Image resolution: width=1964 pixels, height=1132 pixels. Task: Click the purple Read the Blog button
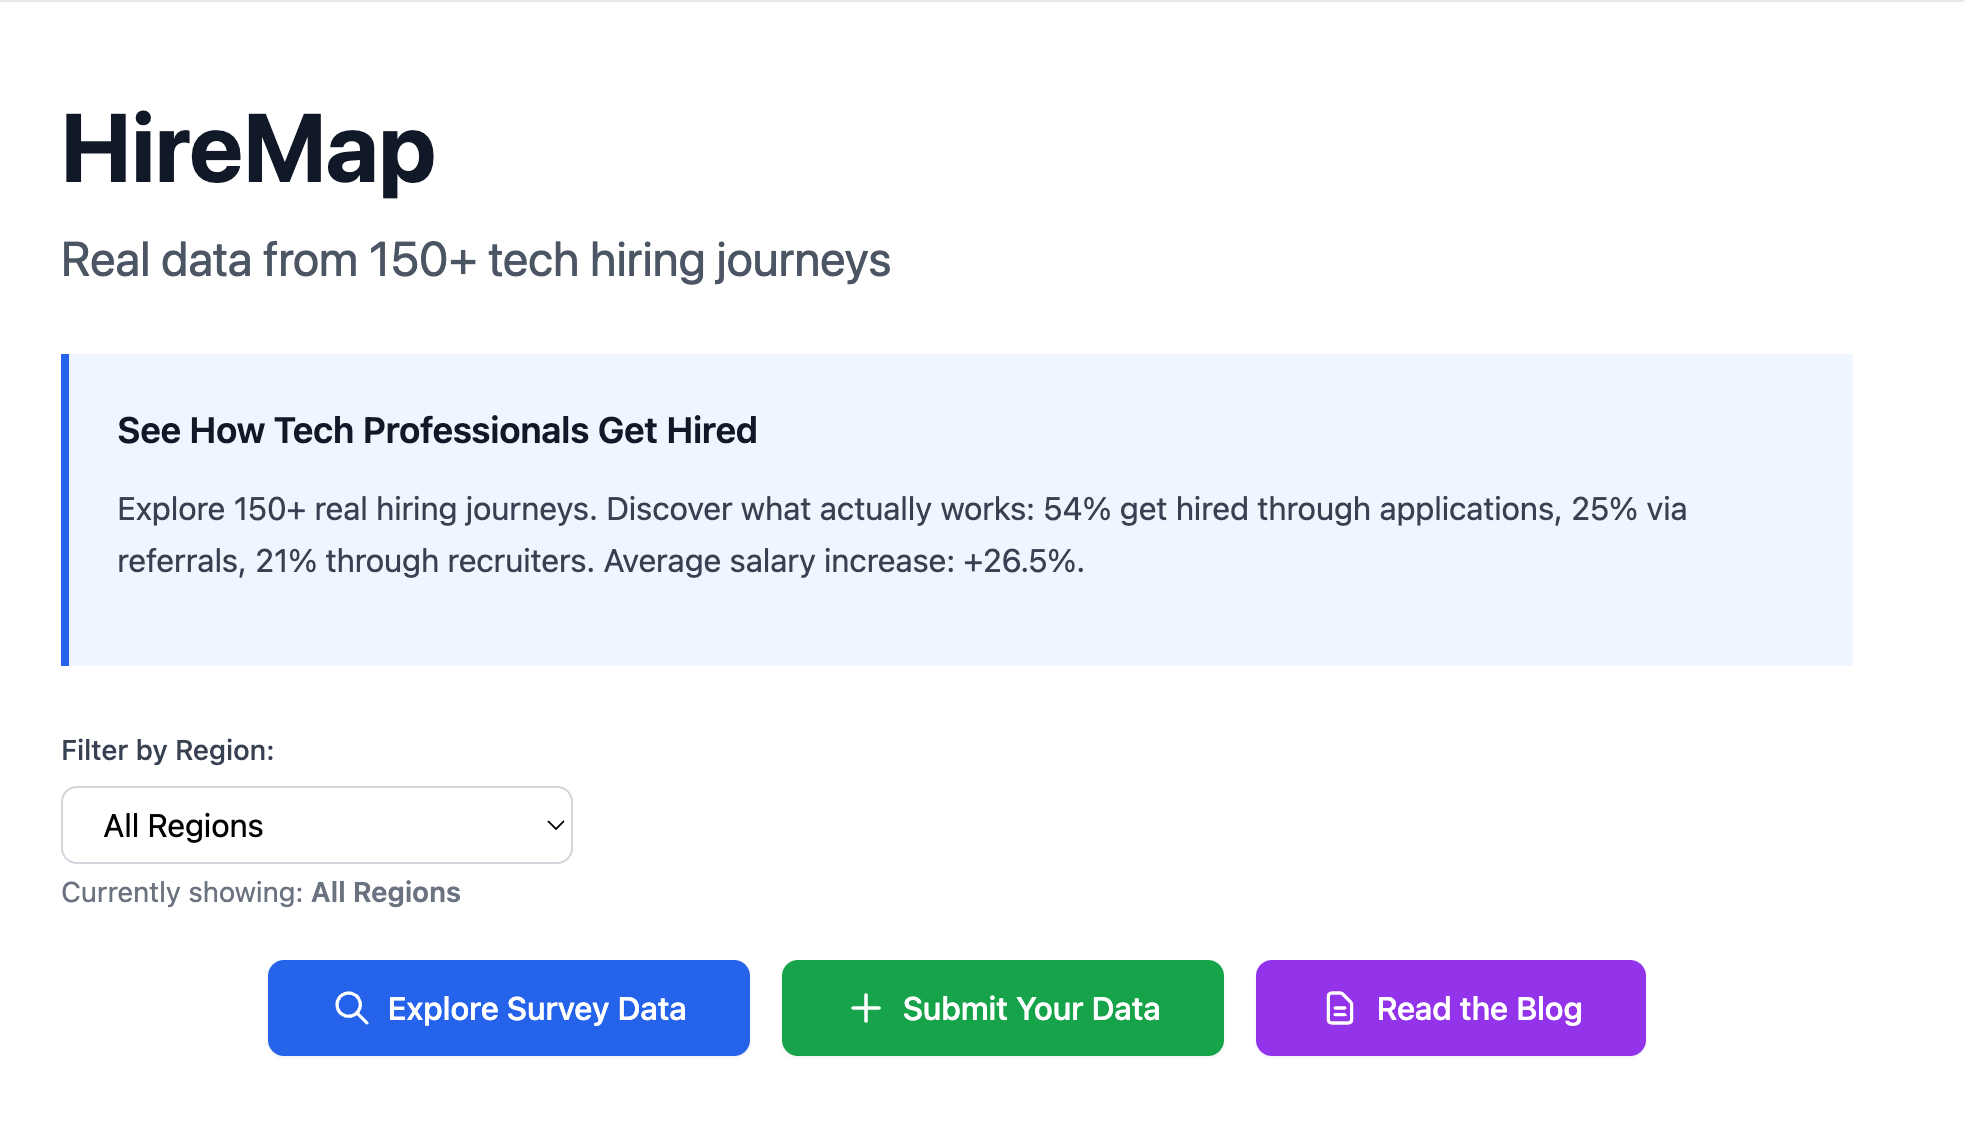[1449, 1008]
